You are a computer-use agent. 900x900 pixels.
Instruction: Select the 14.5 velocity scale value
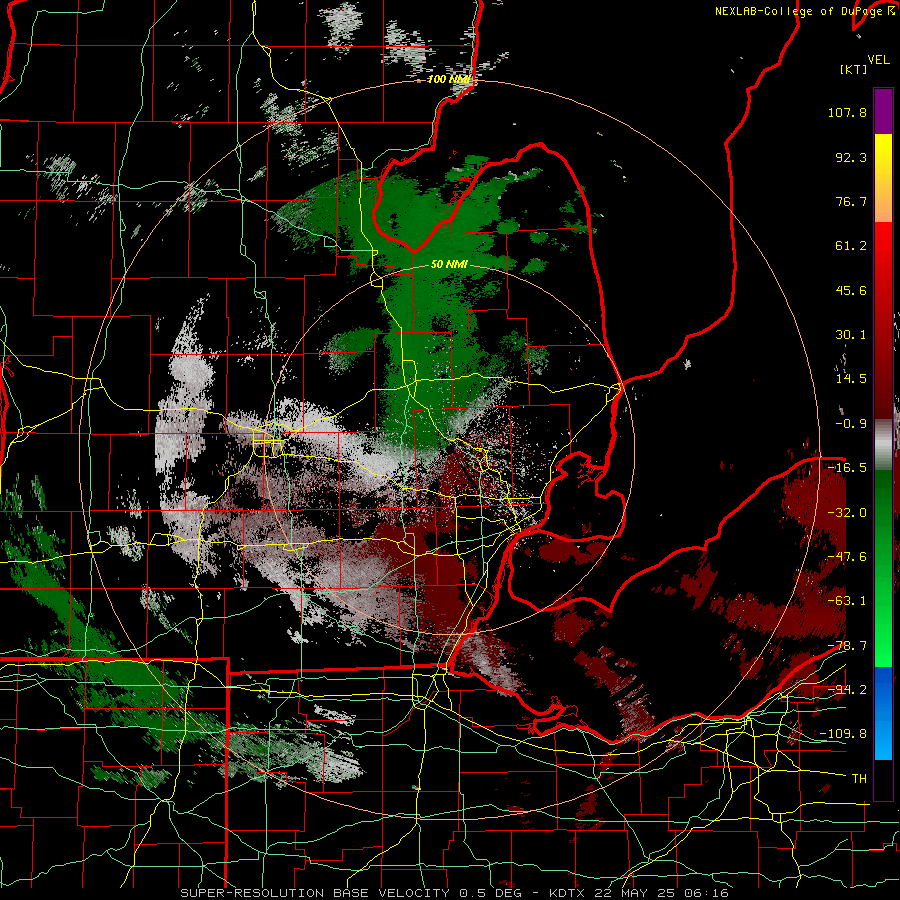tap(851, 379)
